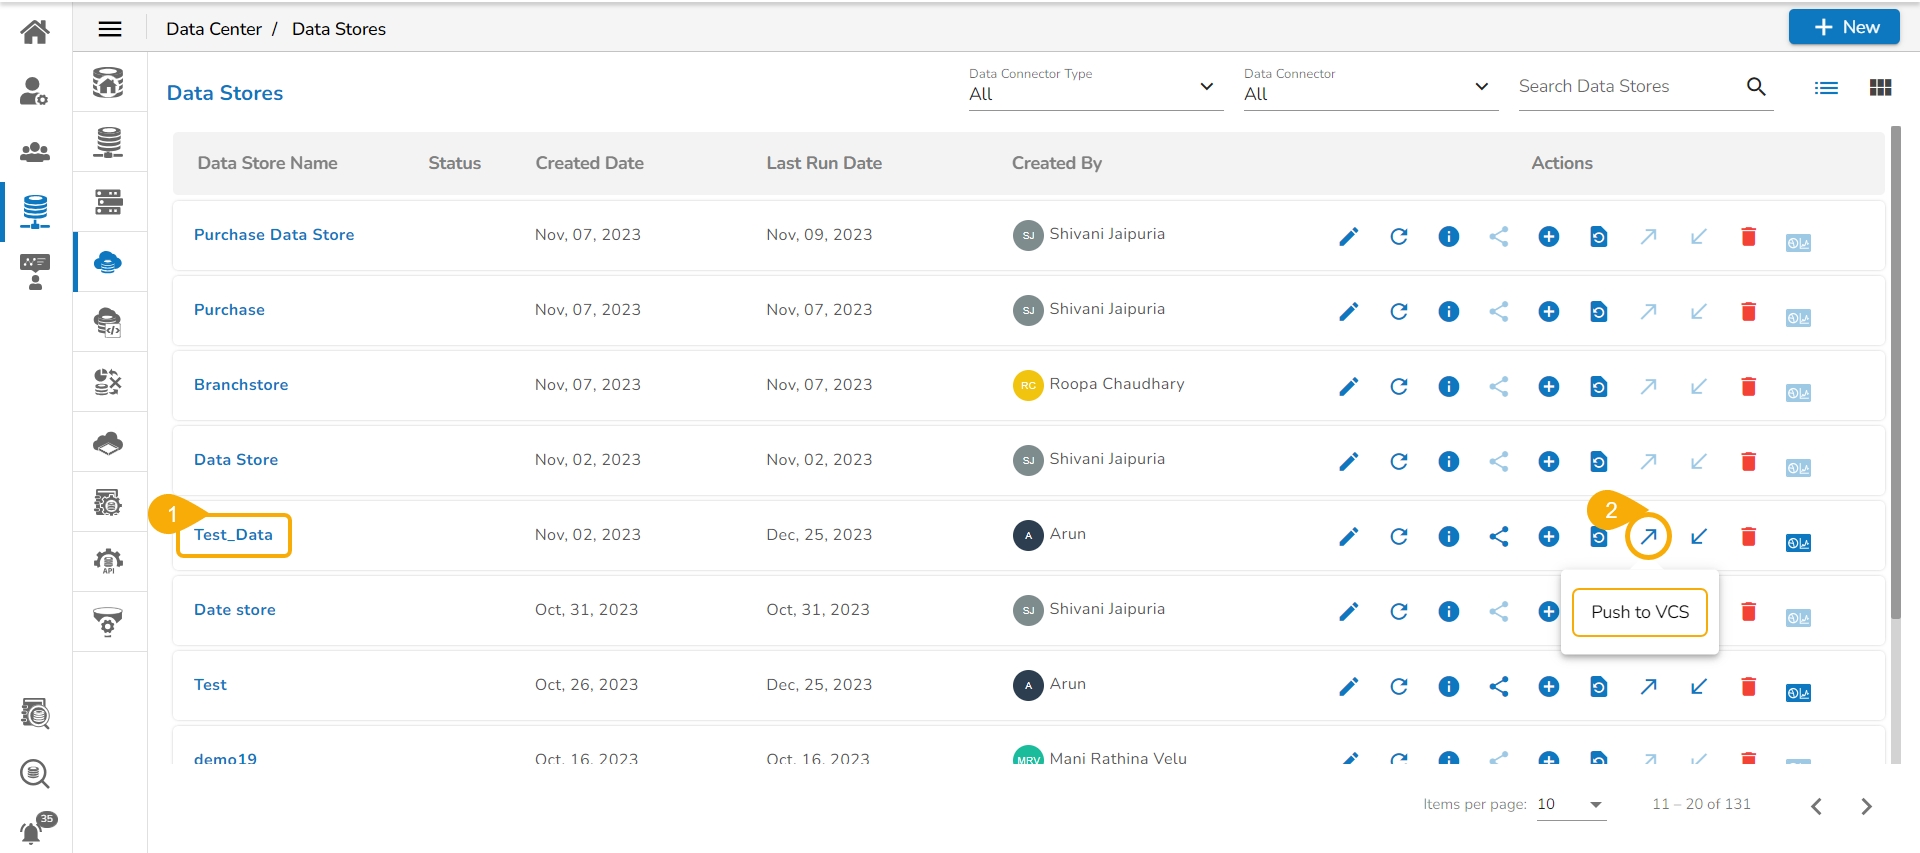Click the plus icon in Date store row

click(1548, 612)
